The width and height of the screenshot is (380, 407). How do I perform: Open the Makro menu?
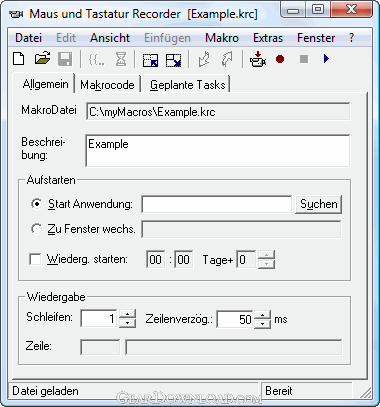click(x=222, y=38)
